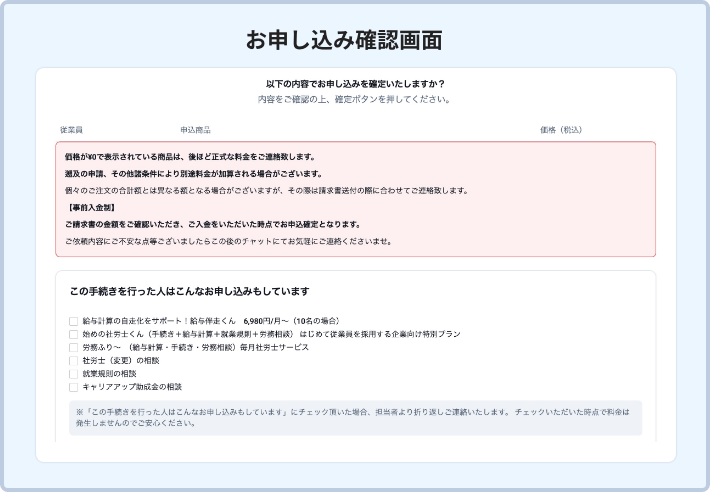Click the 以下の内容でお申し込みを確定いたしますか？ heading
This screenshot has height=492, width=710.
coord(355,84)
